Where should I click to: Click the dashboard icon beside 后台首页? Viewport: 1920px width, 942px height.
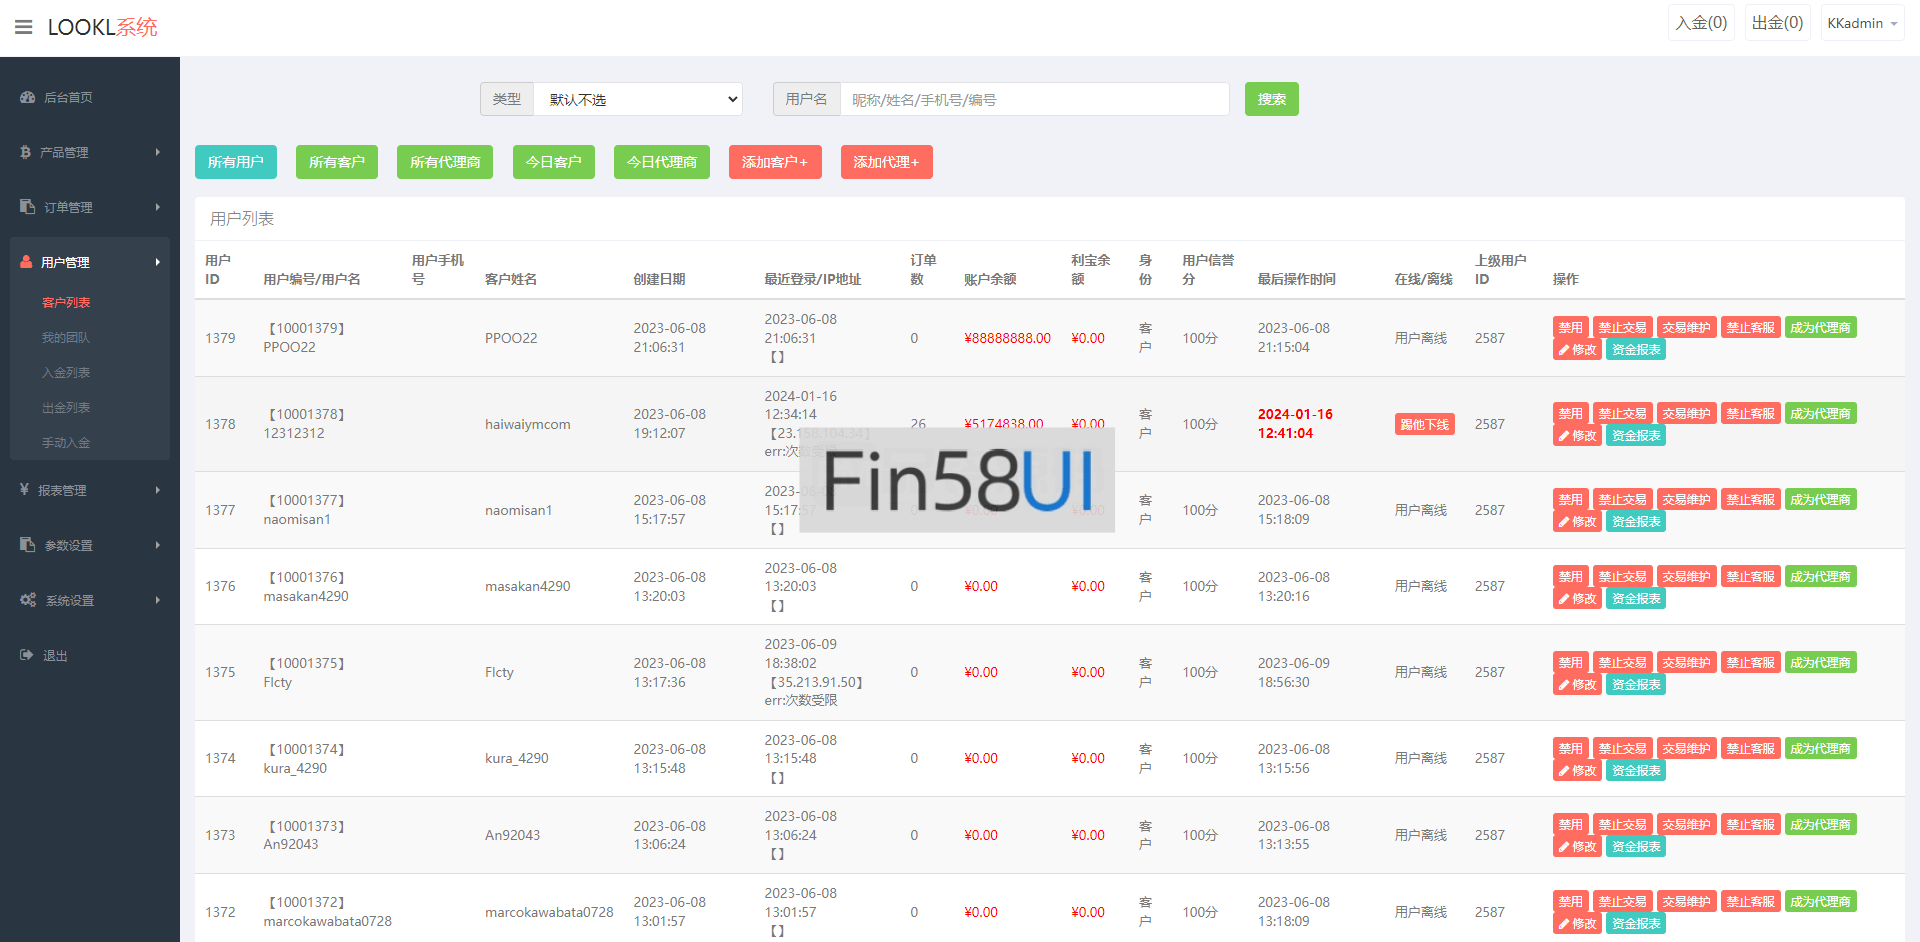[27, 97]
